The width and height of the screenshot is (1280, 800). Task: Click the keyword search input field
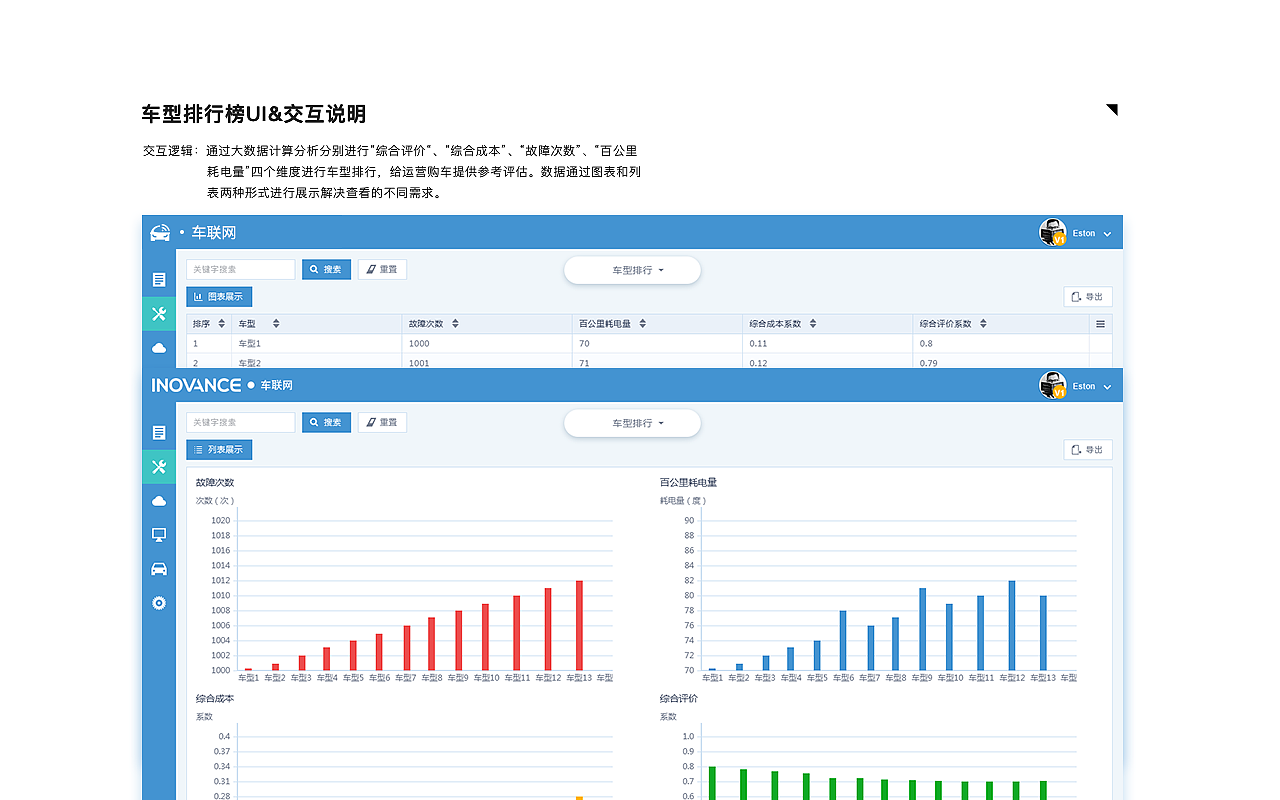[x=240, y=269]
